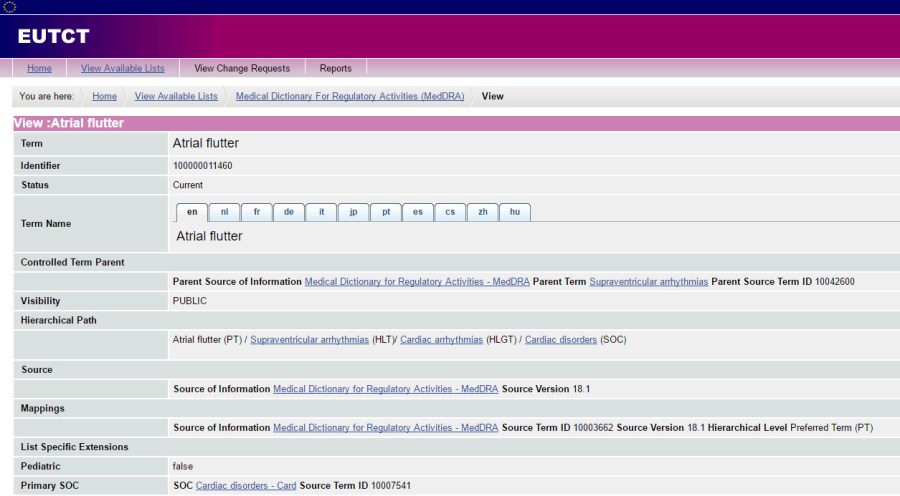Select the fr language tab
Viewport: 900px width, 496px height.
click(x=256, y=212)
